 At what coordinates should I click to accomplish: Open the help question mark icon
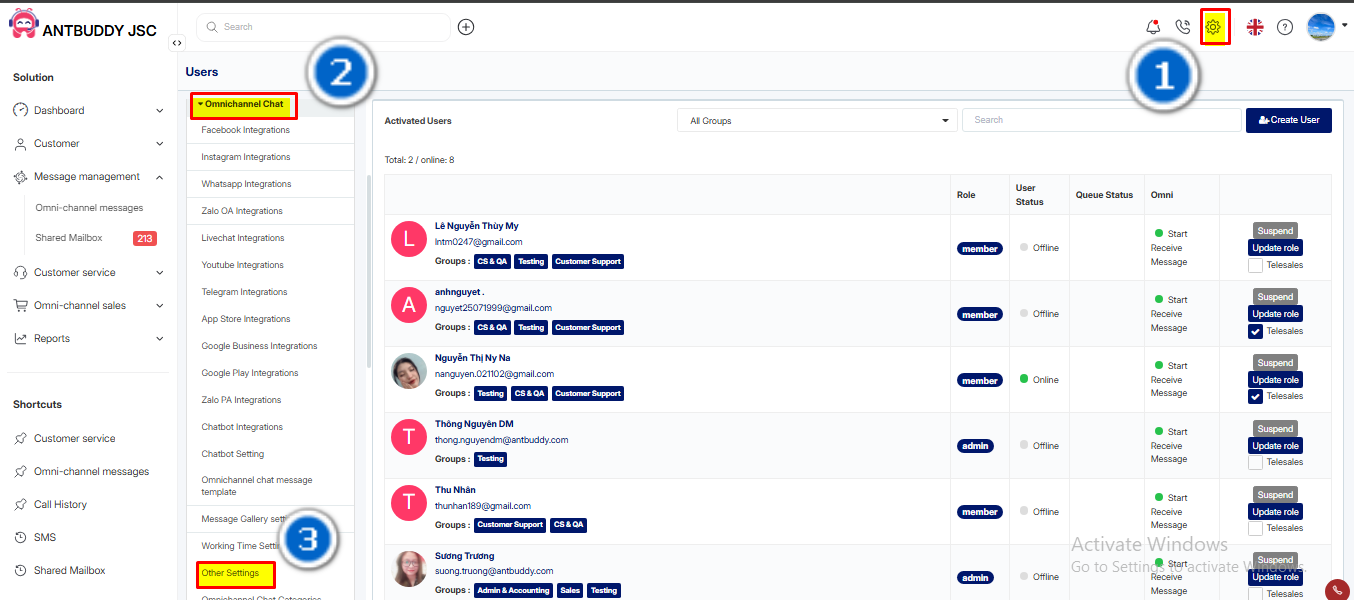1285,27
